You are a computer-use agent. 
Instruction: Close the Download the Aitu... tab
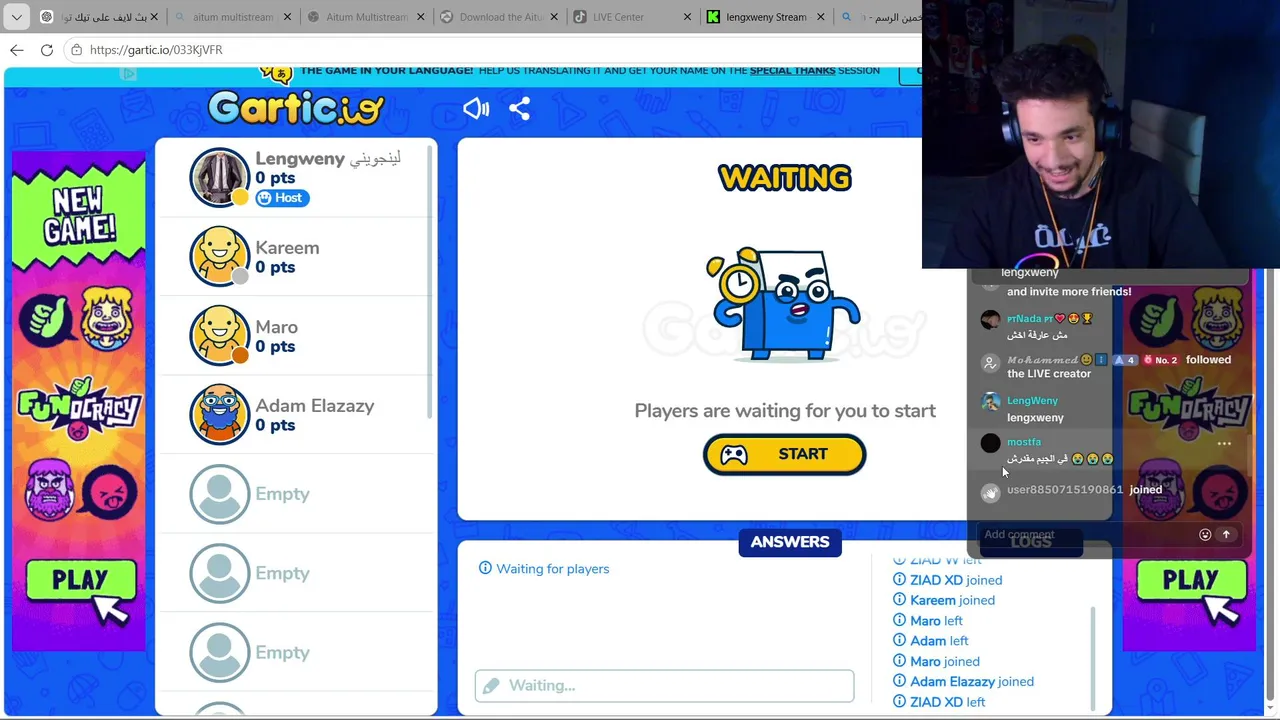click(x=556, y=17)
